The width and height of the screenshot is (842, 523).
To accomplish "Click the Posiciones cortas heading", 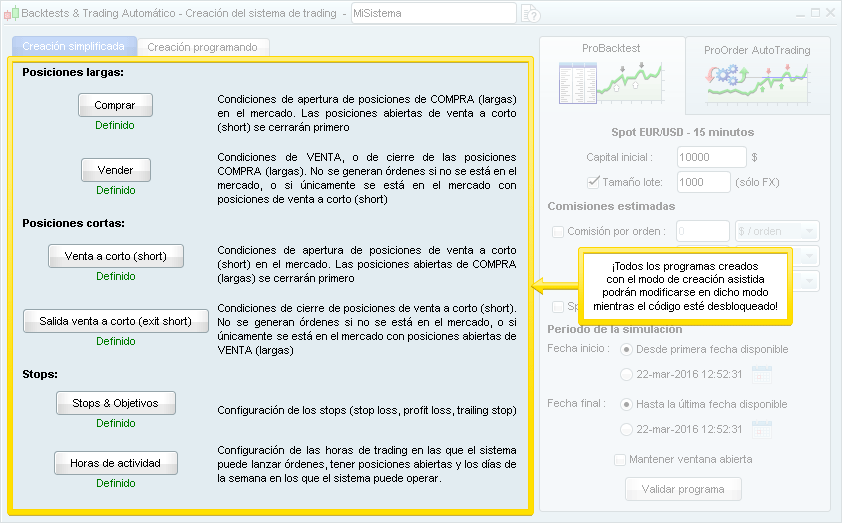I will click(x=74, y=223).
